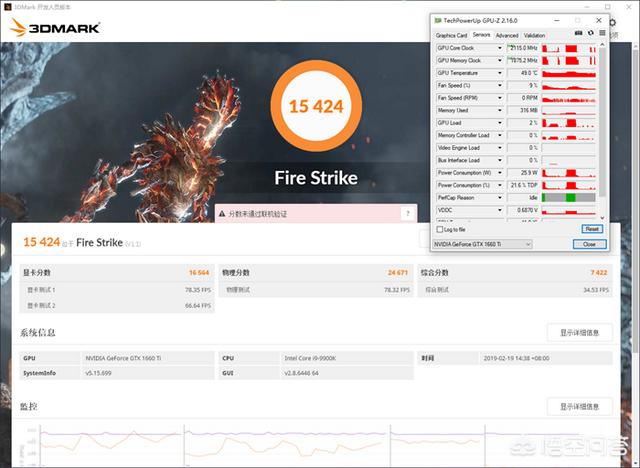Viewport: 640px width, 468px height.
Task: Click the 分数未通过联机验证 warning banner
Action: [x=316, y=213]
